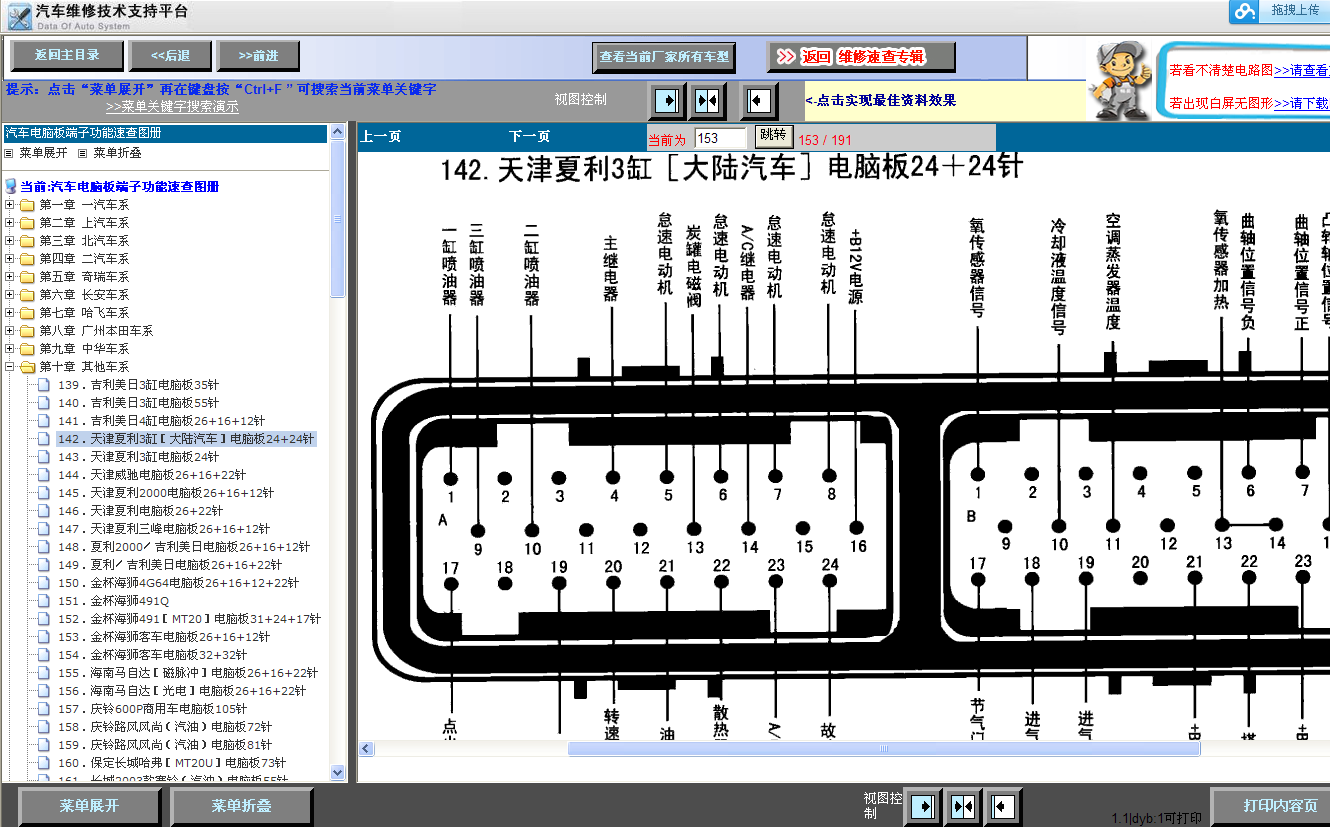
Task: Open 146. 天津夏利电脑板26+22针
Action: [141, 511]
